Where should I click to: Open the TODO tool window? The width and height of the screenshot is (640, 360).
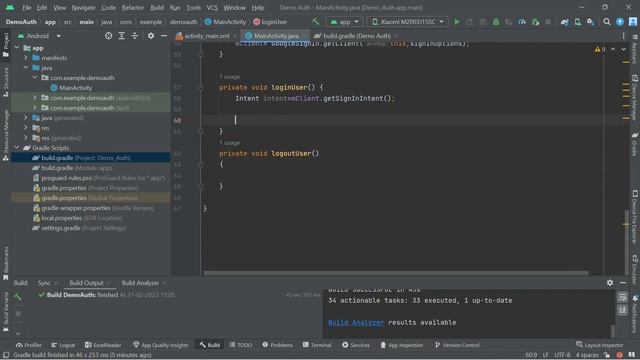click(240, 345)
